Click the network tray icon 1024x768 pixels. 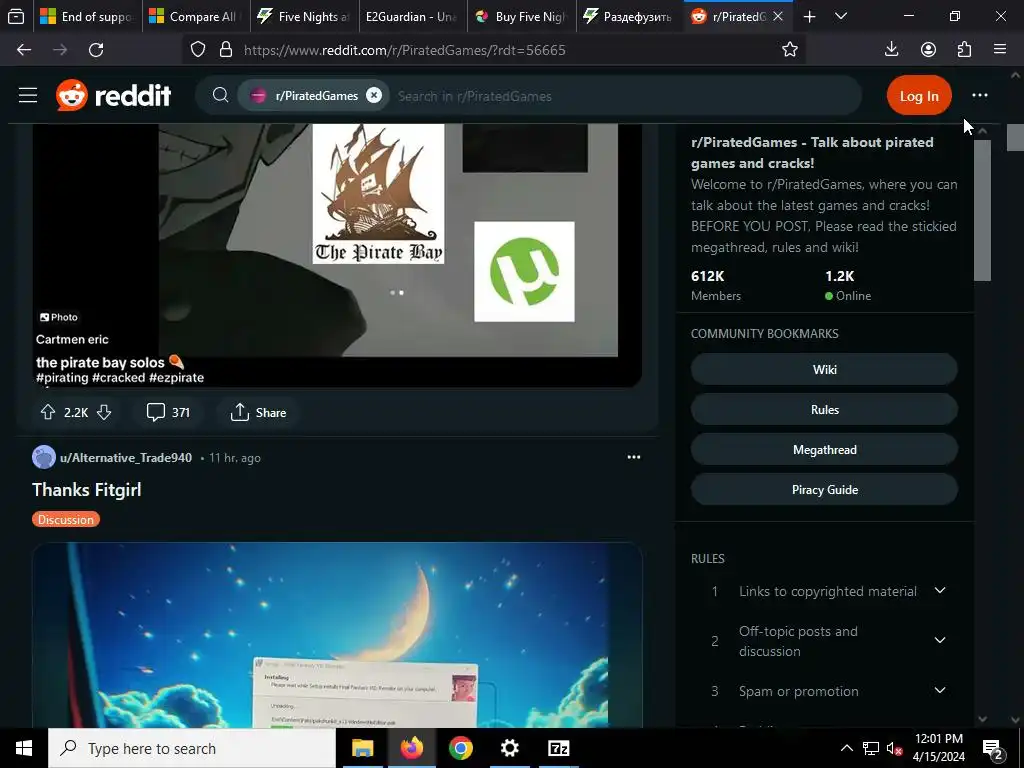click(x=871, y=748)
